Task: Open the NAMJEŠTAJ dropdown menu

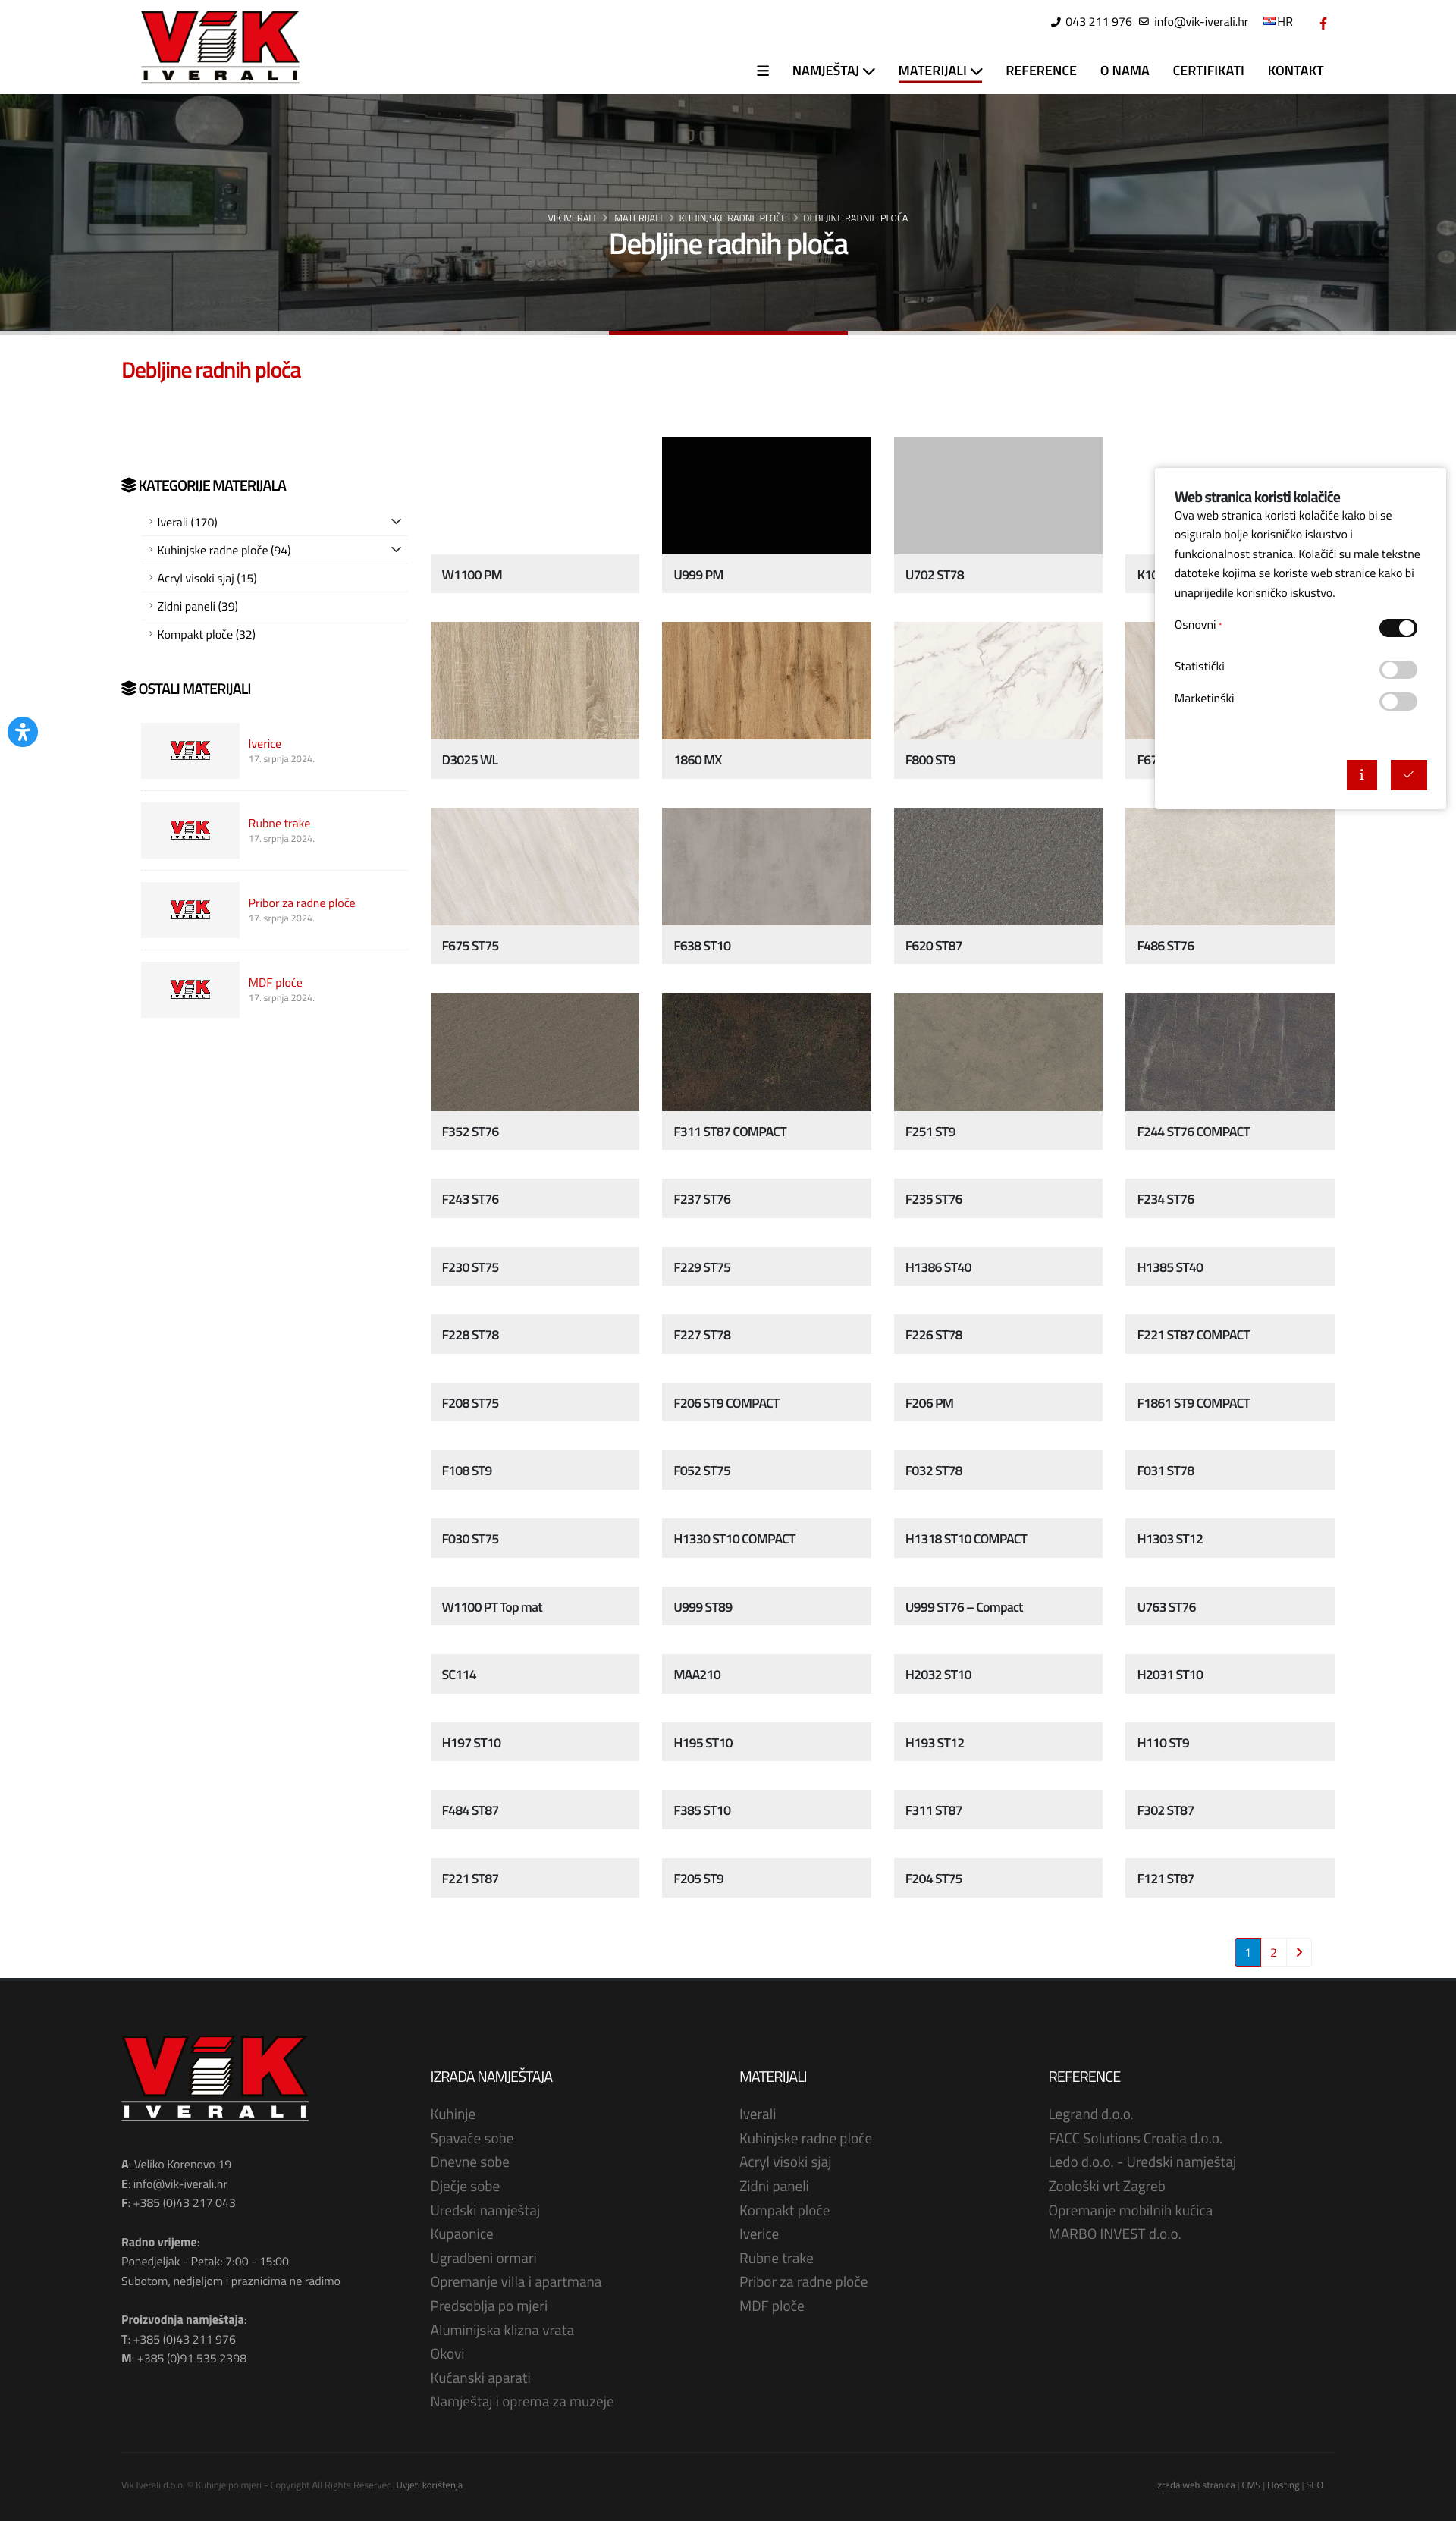Action: click(x=833, y=71)
